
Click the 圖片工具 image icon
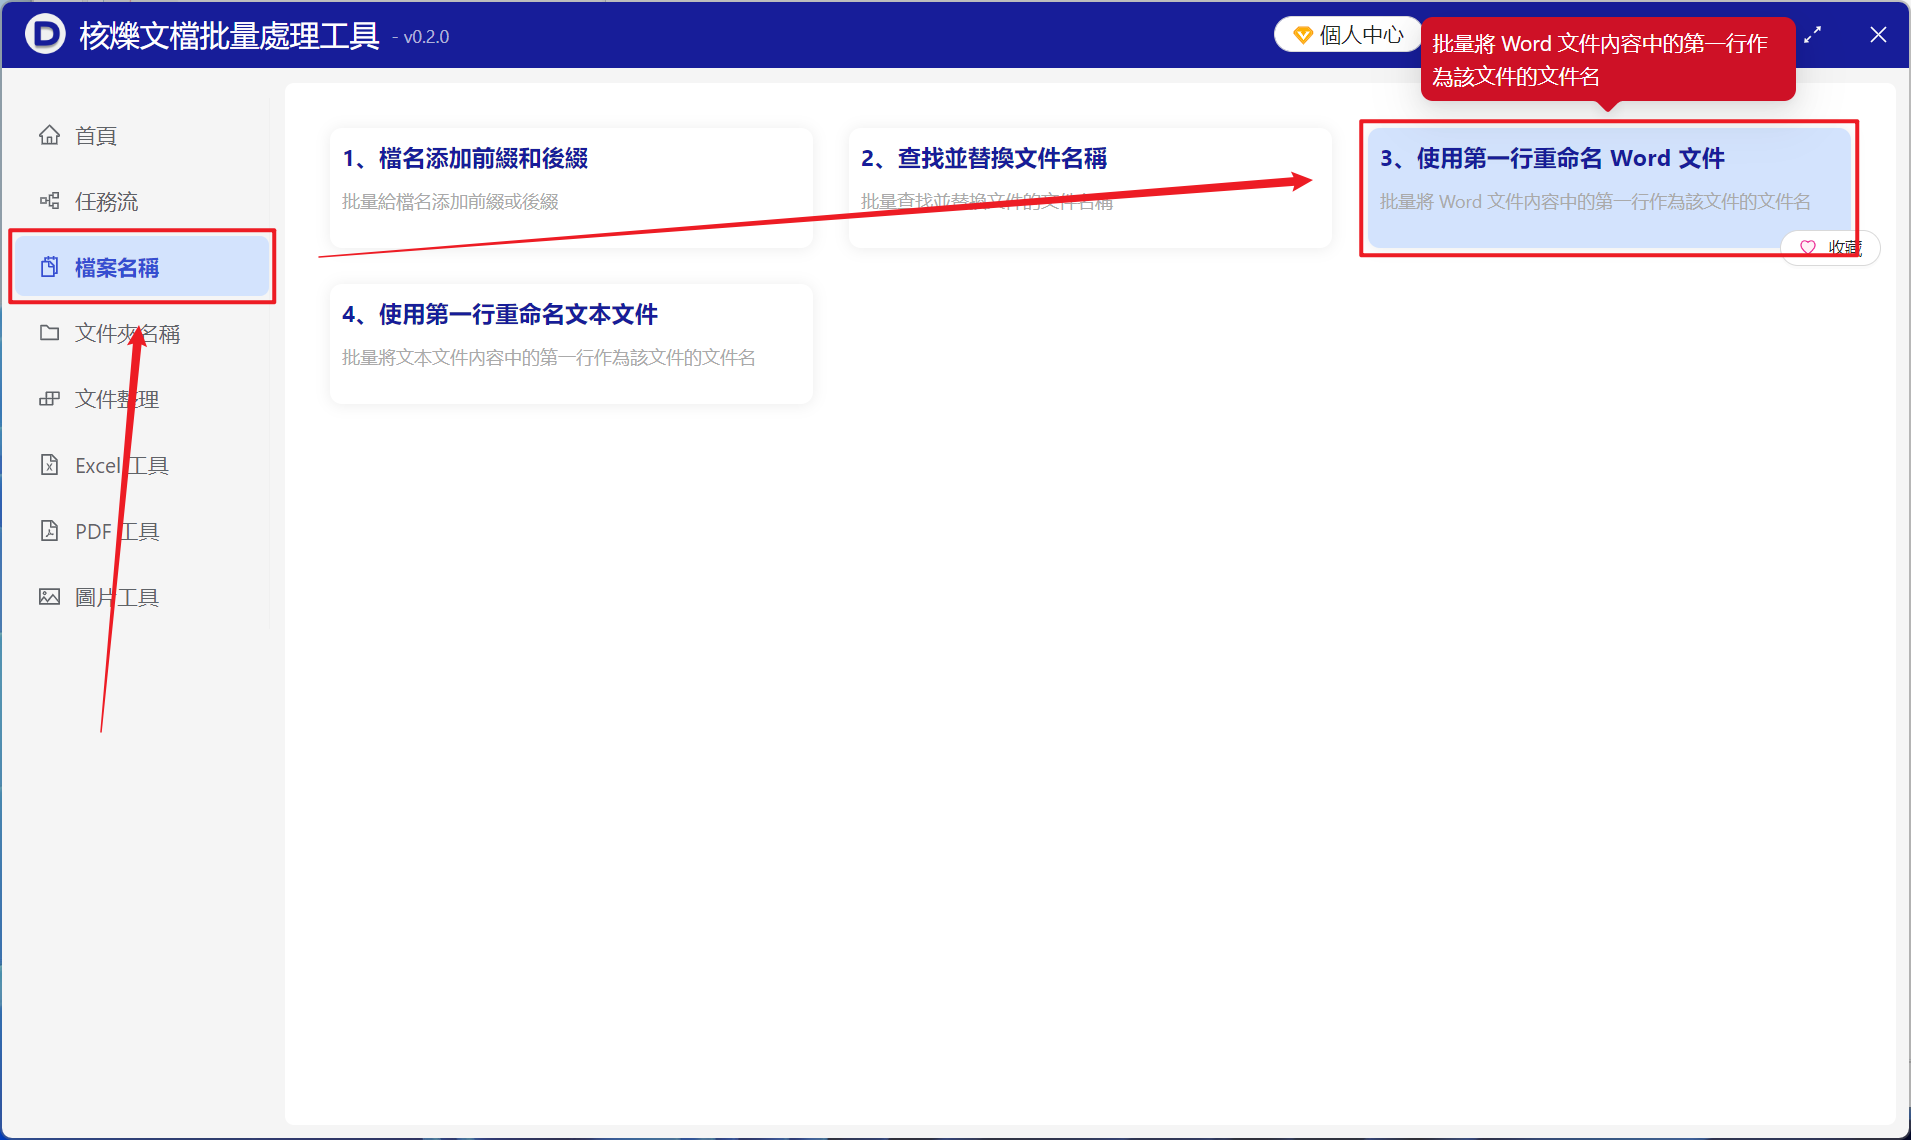pyautogui.click(x=49, y=597)
